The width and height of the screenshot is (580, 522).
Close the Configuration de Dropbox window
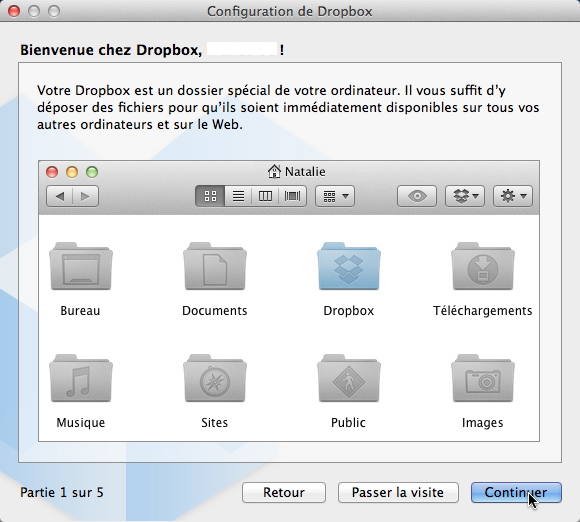14,11
